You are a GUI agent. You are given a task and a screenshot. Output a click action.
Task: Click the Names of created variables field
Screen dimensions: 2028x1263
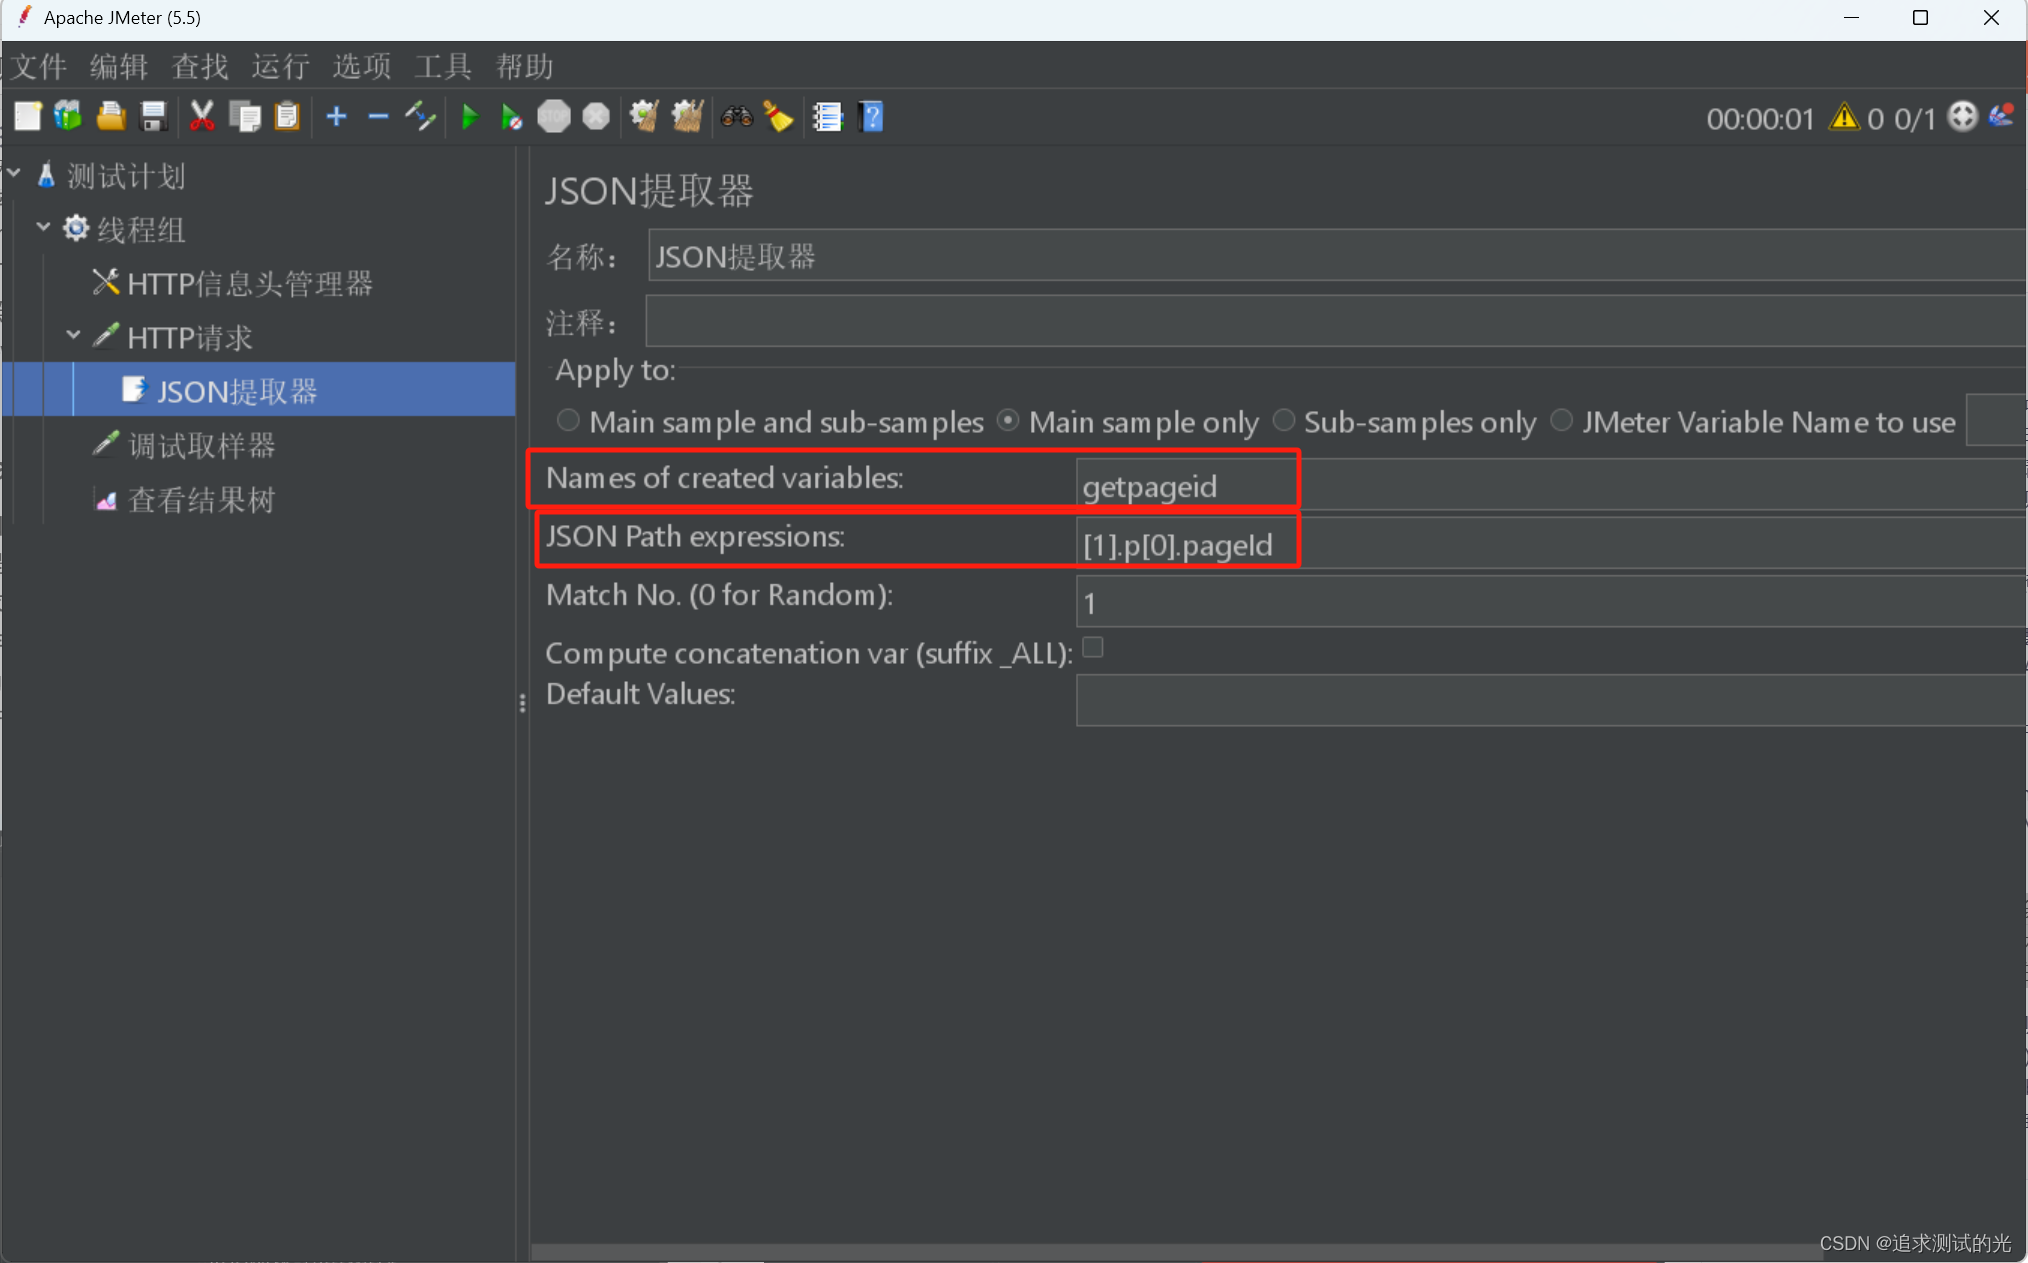pos(1551,485)
